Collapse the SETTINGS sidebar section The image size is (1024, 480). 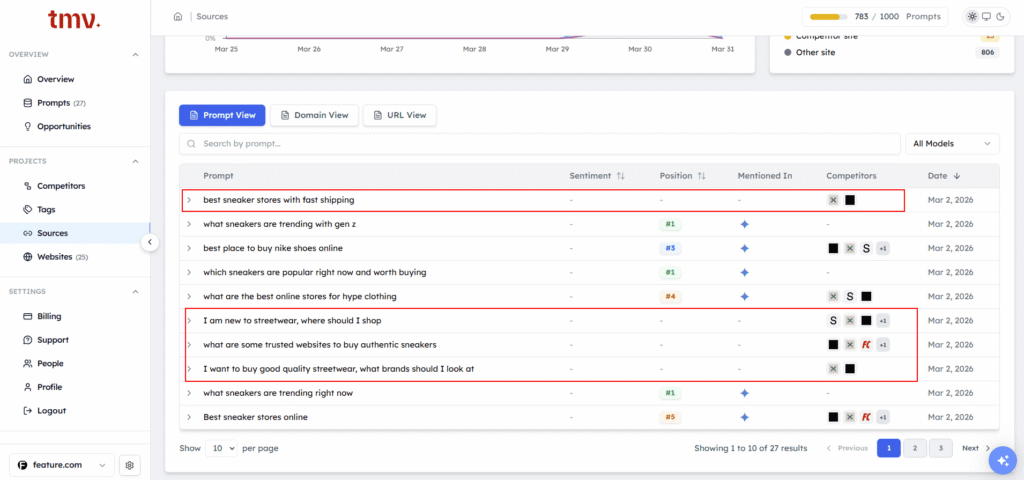(135, 292)
